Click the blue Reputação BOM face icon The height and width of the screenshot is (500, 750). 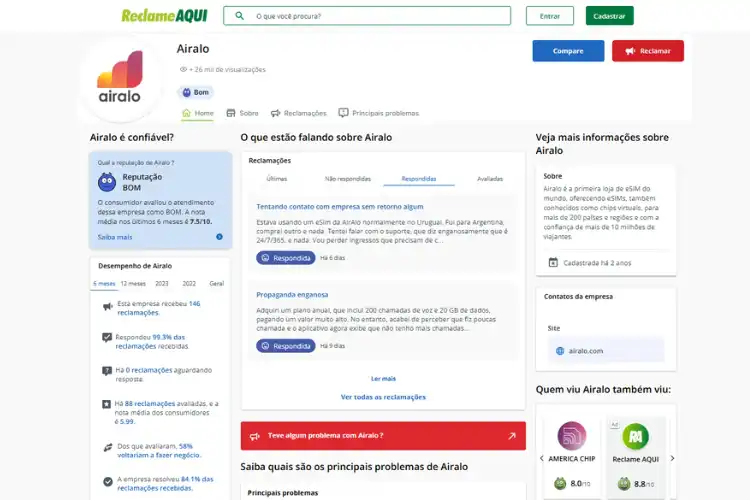(x=107, y=182)
